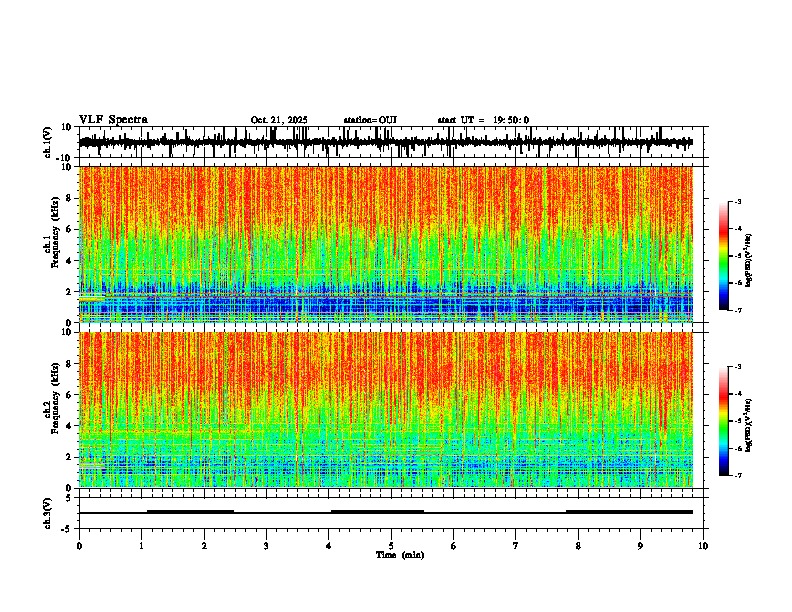The image size is (792, 612).
Task: Click the ch.2 color scale bar
Action: coord(723,421)
